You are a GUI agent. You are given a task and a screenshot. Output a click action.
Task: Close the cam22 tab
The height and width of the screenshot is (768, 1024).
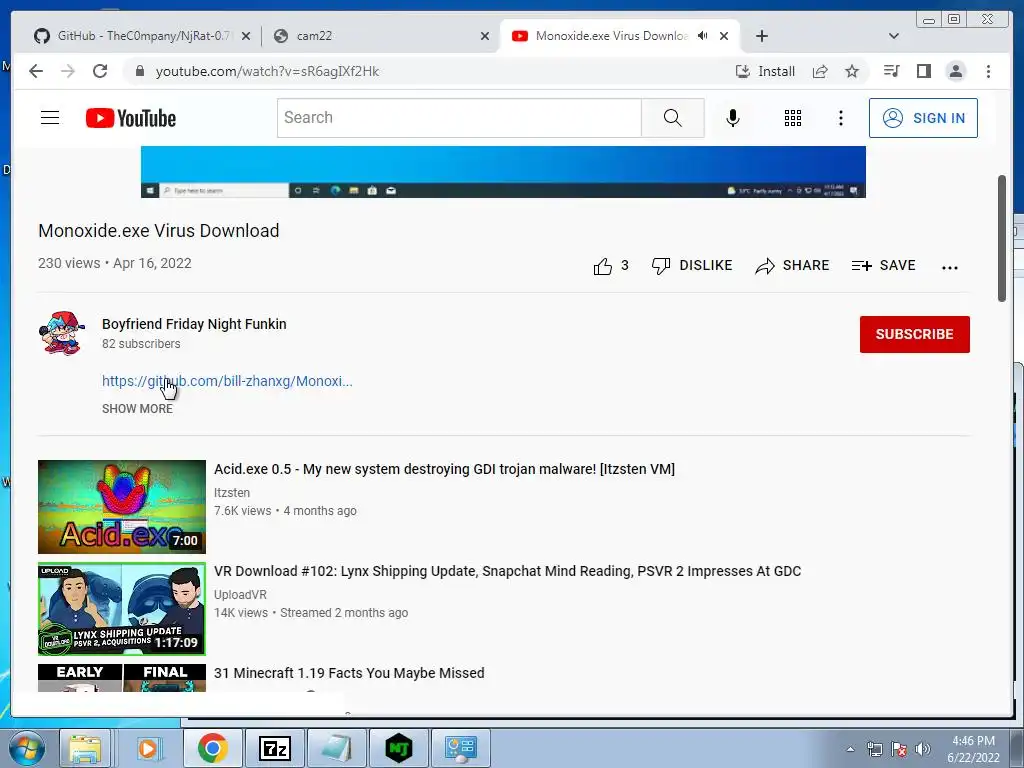485,36
